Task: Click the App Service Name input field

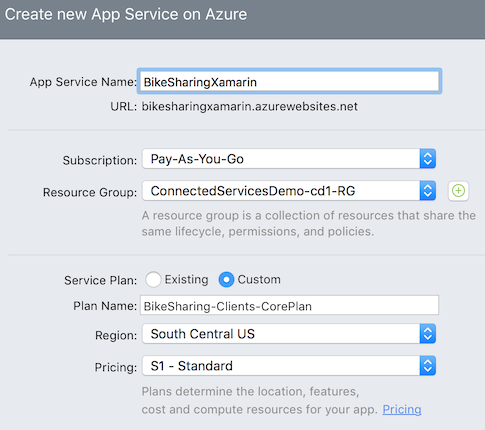Action: (289, 81)
